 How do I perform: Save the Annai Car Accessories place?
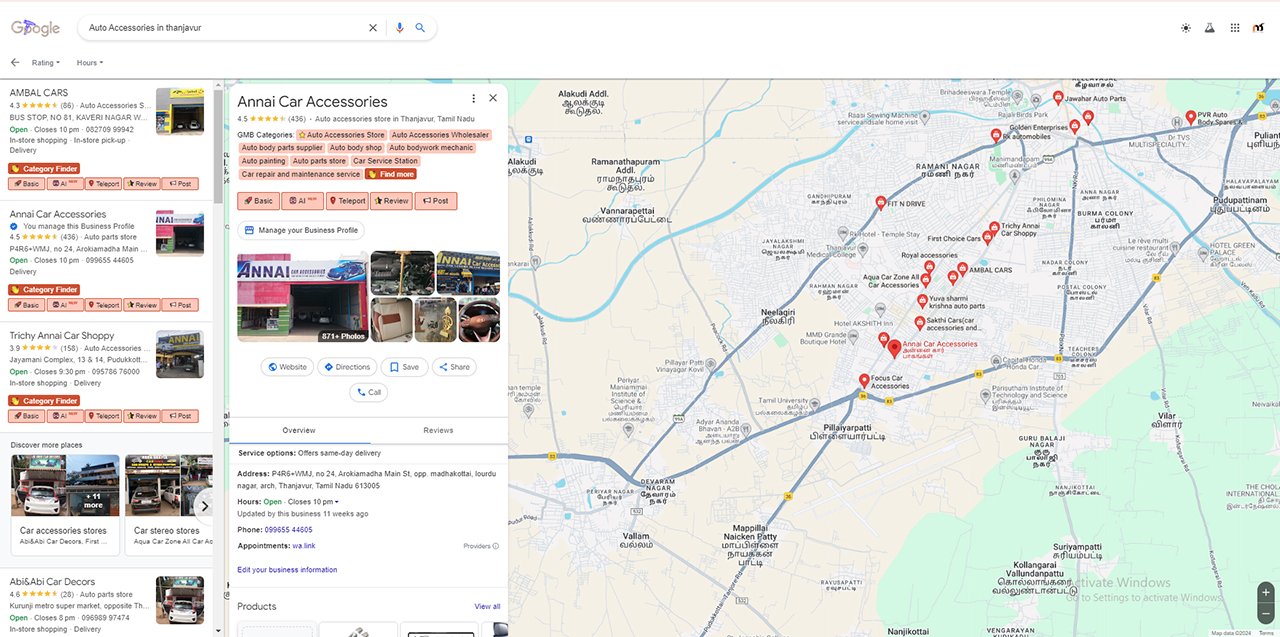(x=404, y=367)
